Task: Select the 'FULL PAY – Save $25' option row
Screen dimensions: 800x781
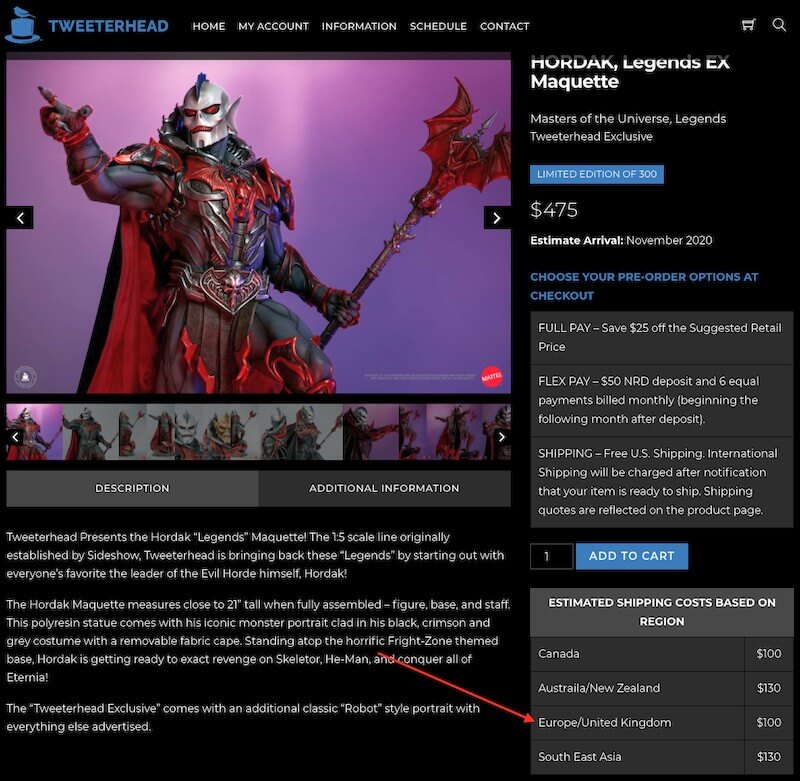Action: (x=662, y=337)
